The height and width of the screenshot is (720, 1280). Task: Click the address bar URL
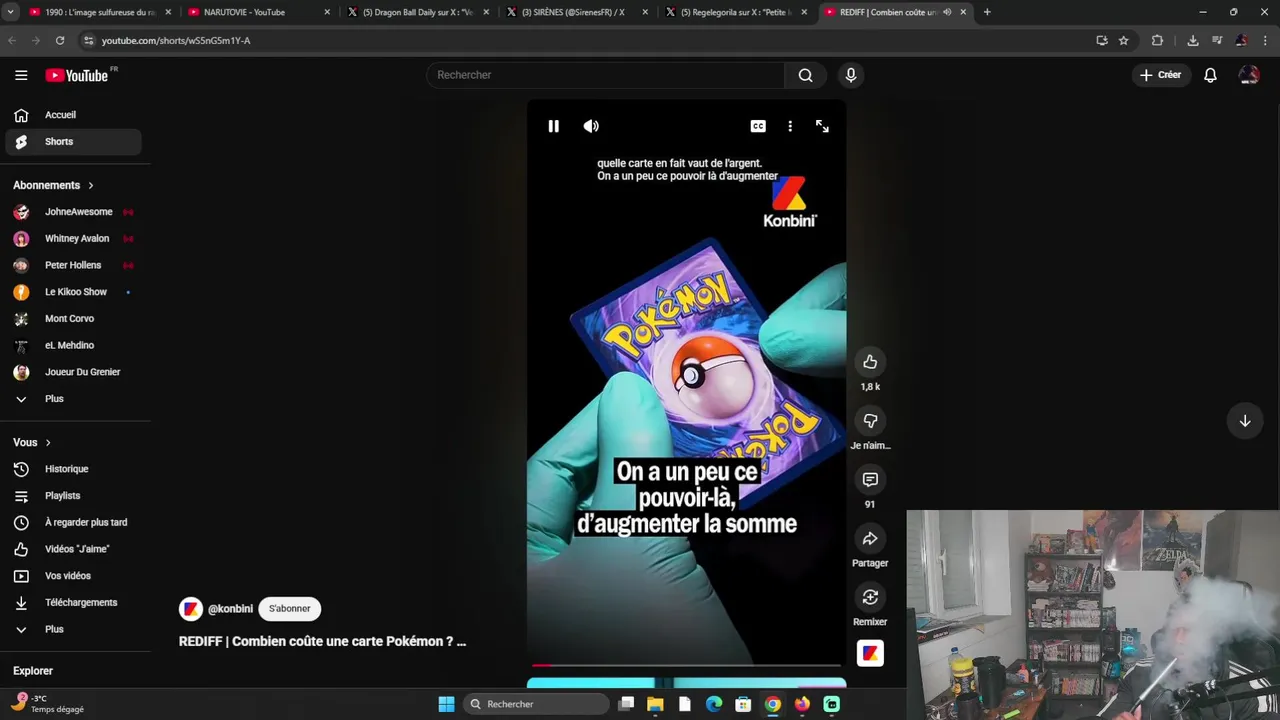pos(176,40)
